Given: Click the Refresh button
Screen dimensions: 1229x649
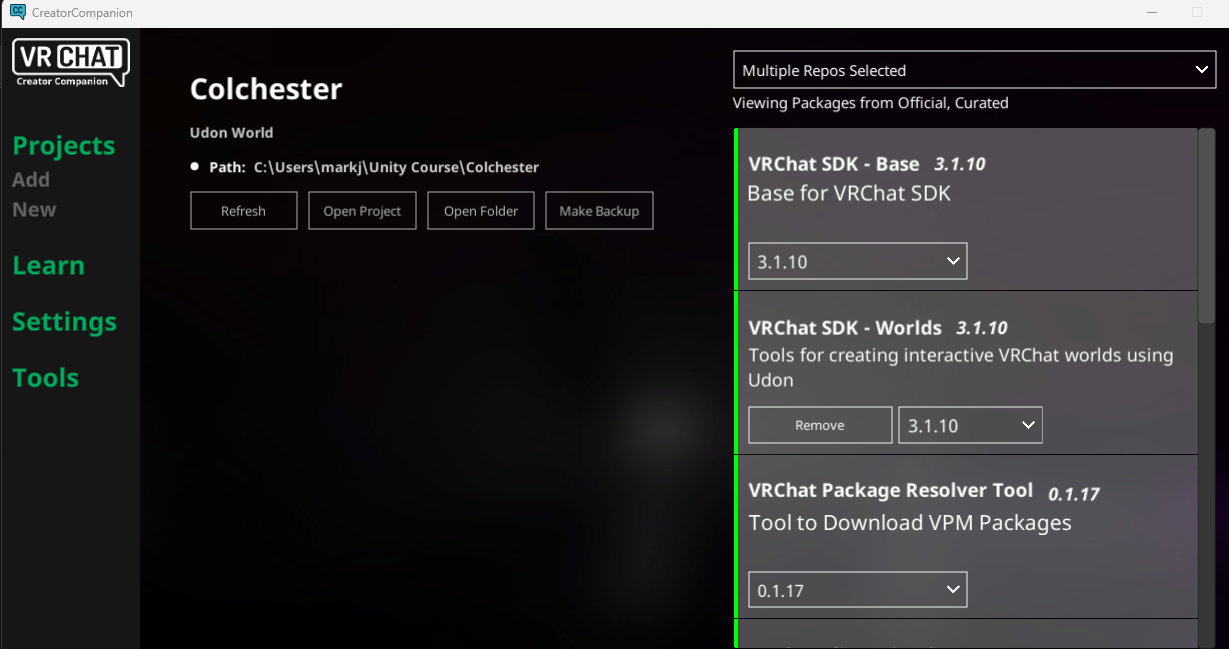Looking at the screenshot, I should 244,211.
